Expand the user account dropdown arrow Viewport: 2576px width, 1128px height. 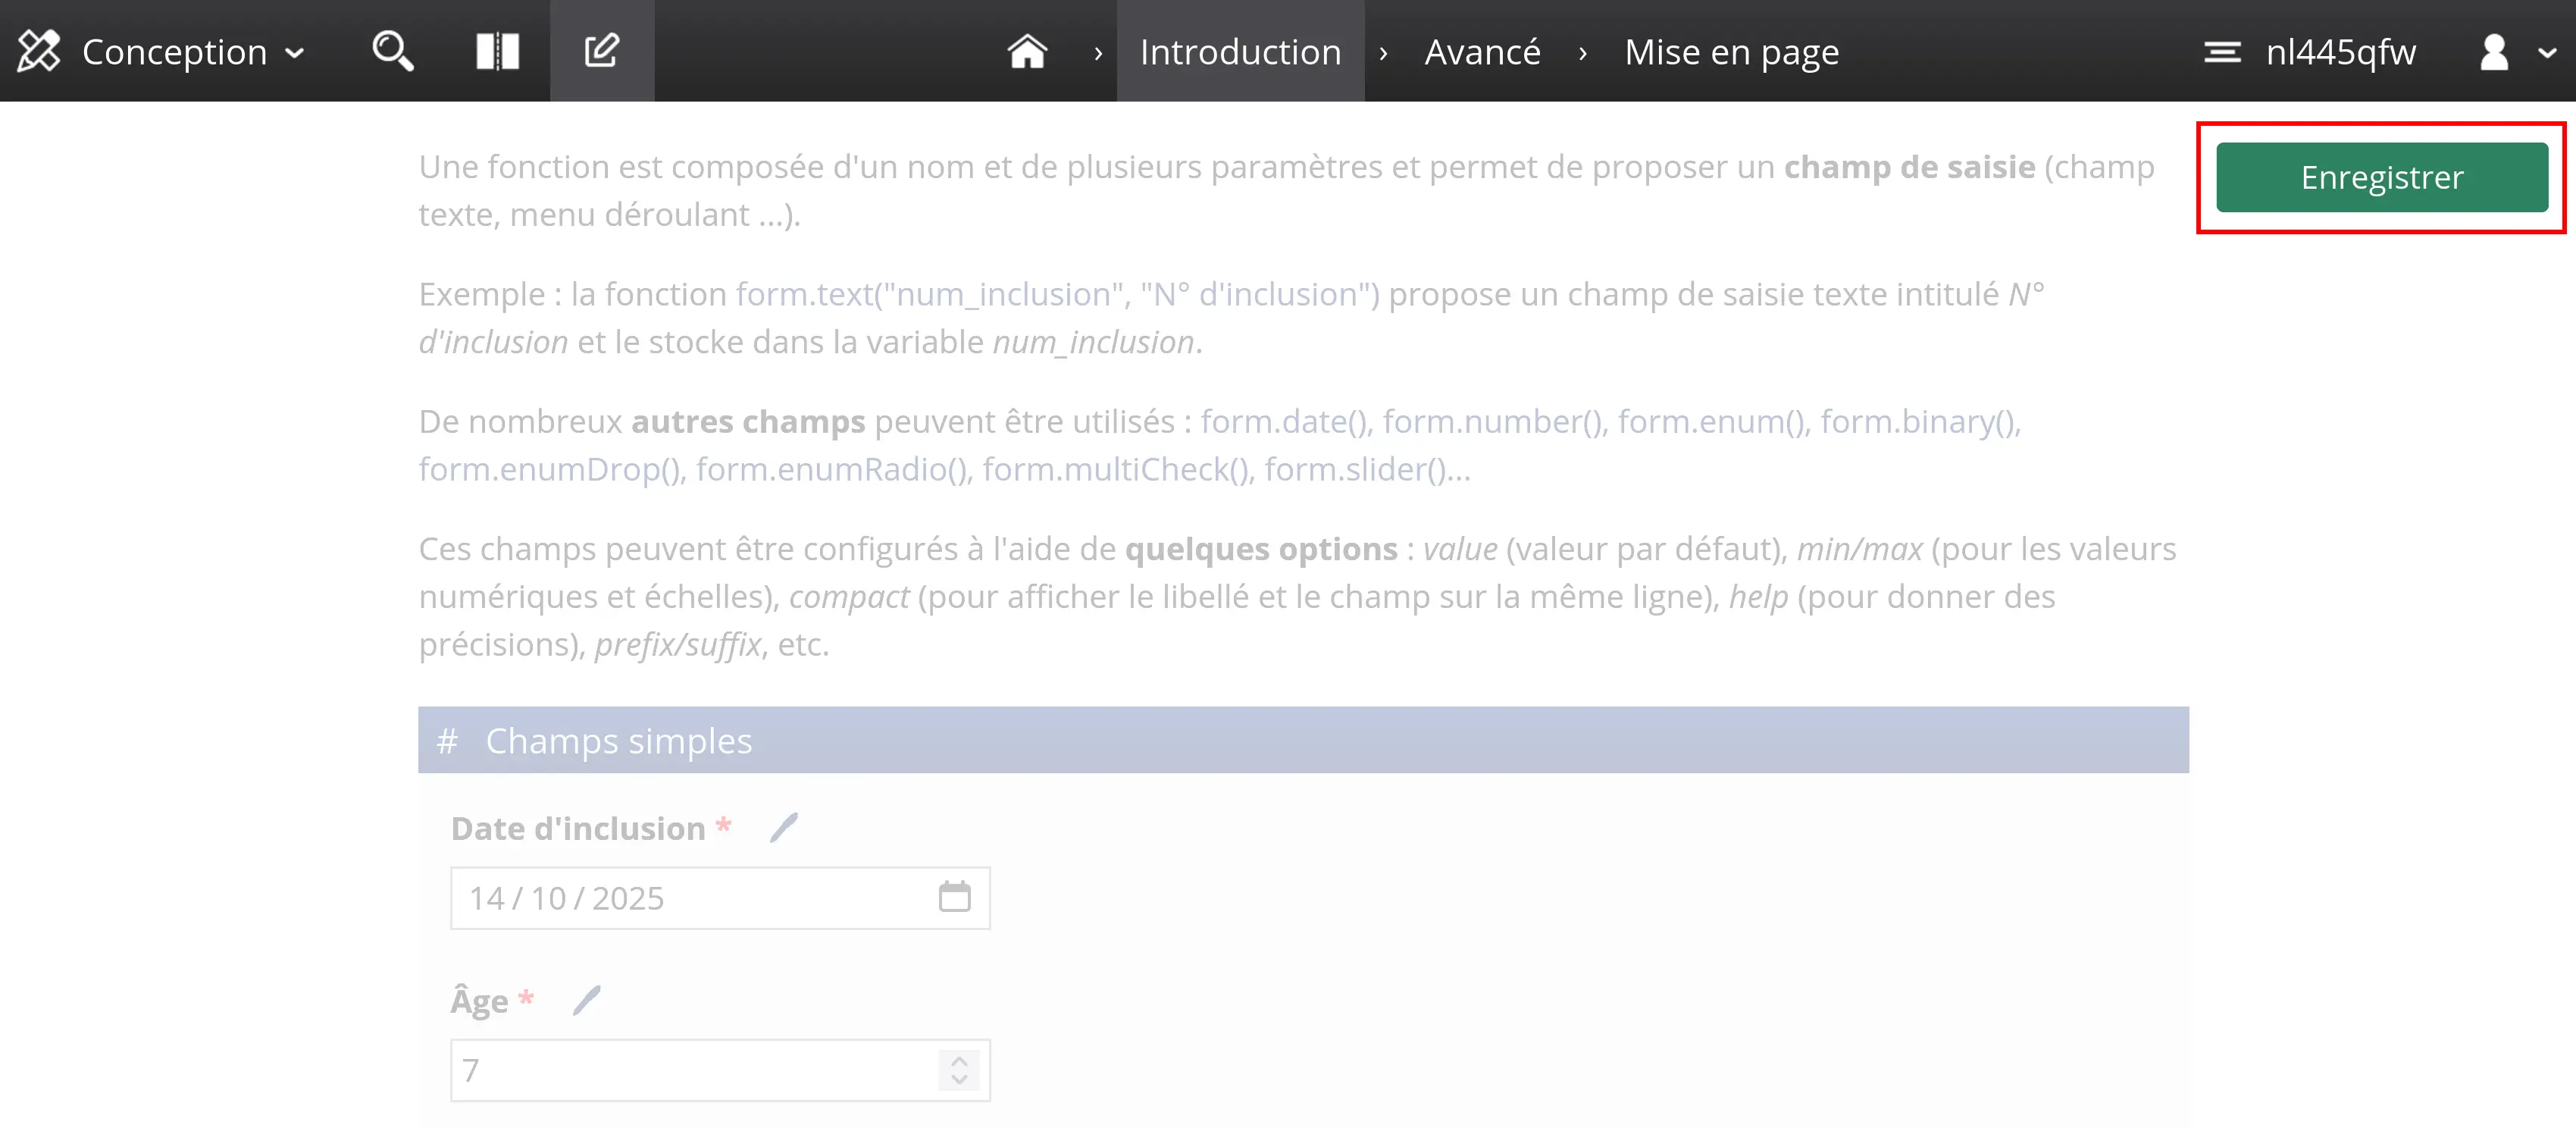[x=2547, y=53]
